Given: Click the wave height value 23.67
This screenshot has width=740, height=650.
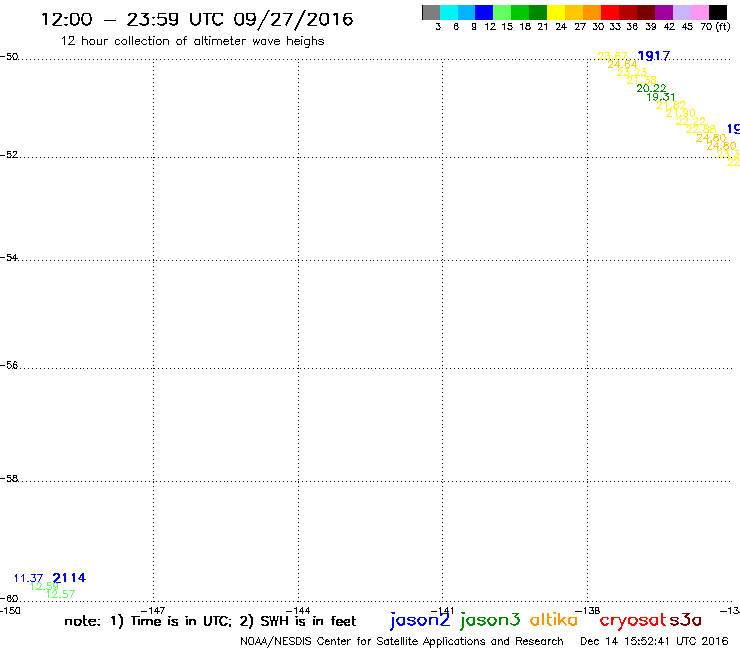Looking at the screenshot, I should [x=613, y=56].
